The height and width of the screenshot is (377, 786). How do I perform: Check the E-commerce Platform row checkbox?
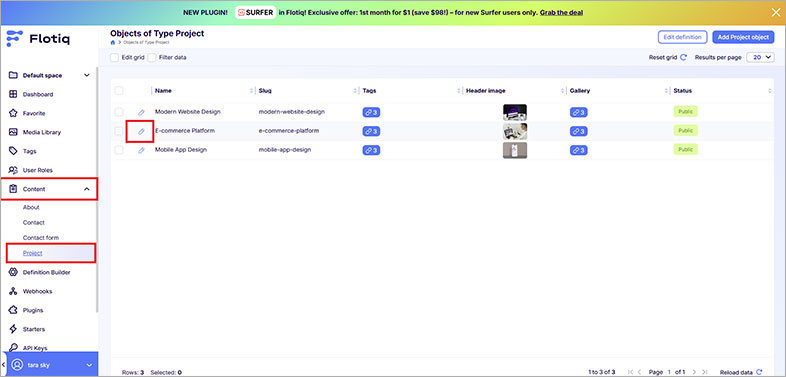tap(119, 131)
